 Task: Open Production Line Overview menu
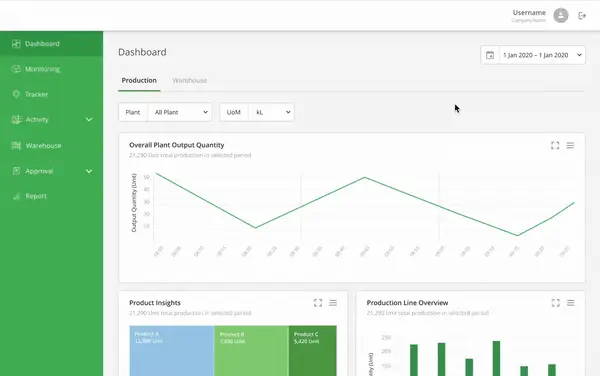click(571, 303)
